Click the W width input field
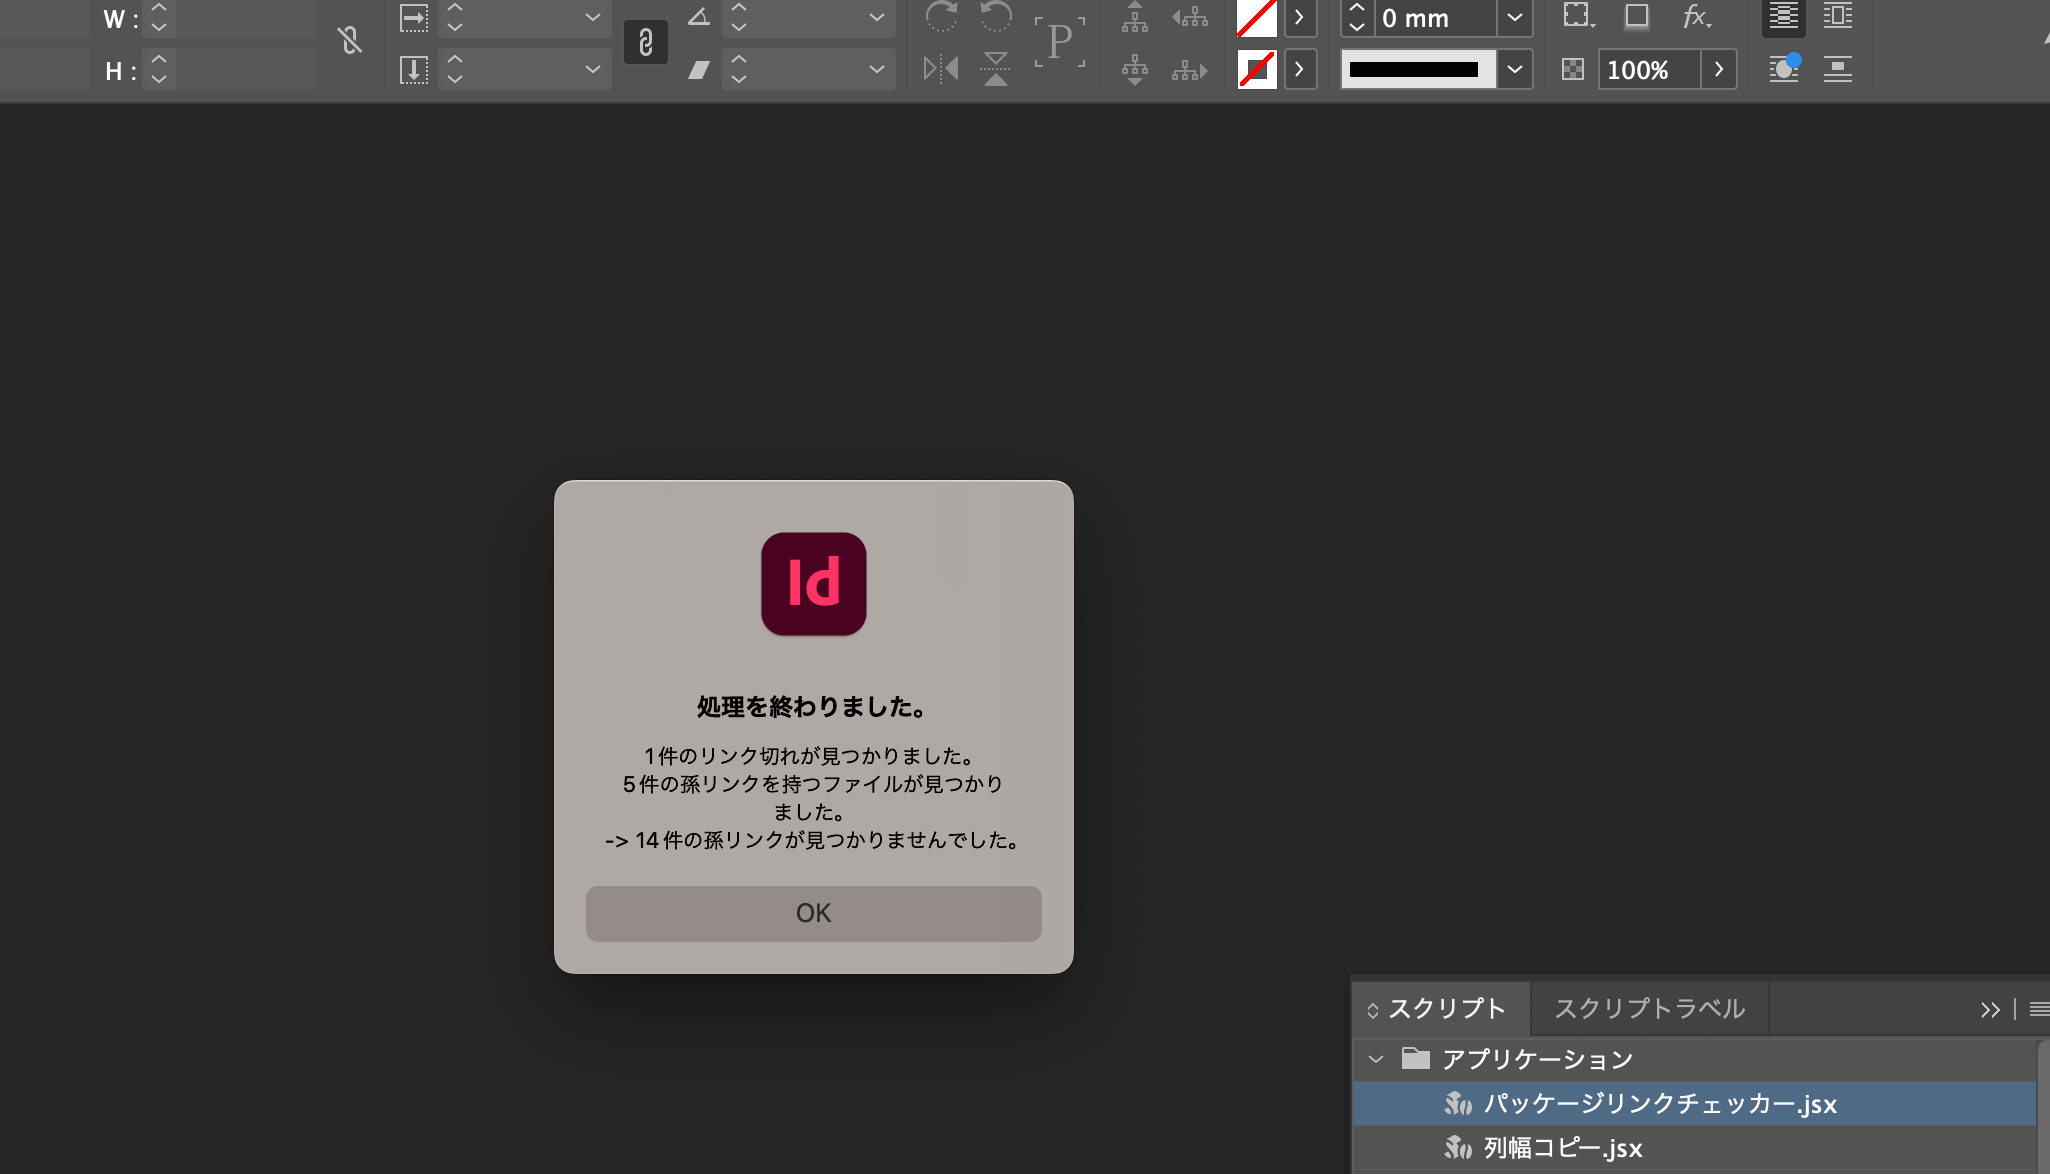The image size is (2050, 1174). pyautogui.click(x=245, y=18)
